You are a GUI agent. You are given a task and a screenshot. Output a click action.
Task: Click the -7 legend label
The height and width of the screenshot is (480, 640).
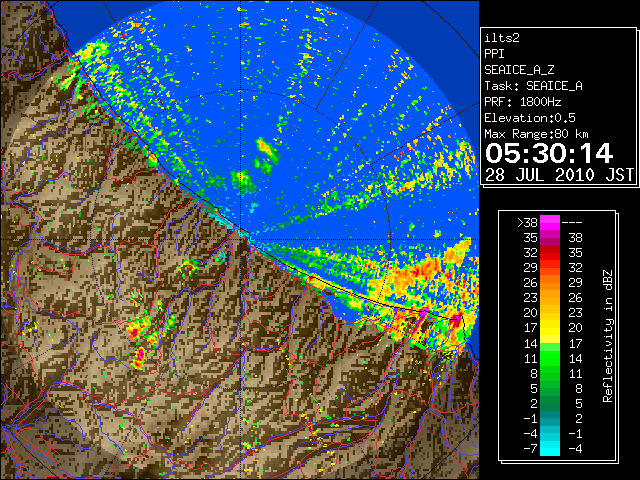tap(530, 449)
